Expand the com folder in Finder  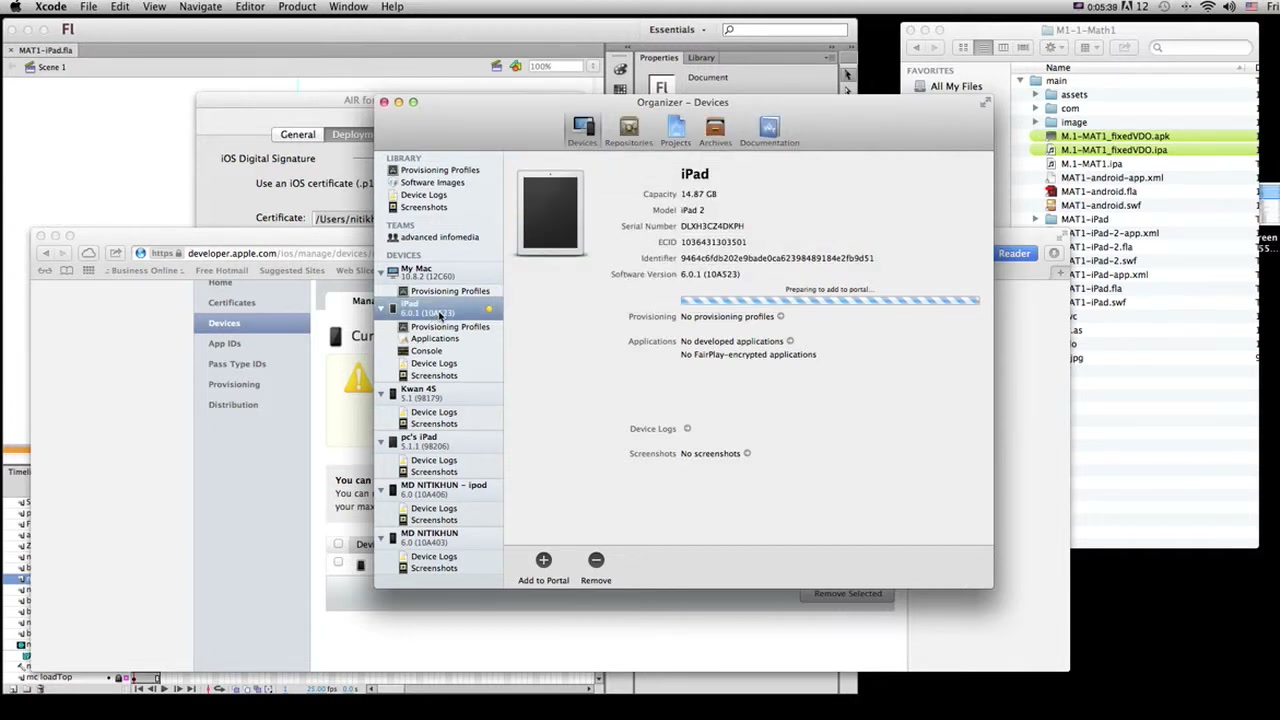[x=1035, y=108]
